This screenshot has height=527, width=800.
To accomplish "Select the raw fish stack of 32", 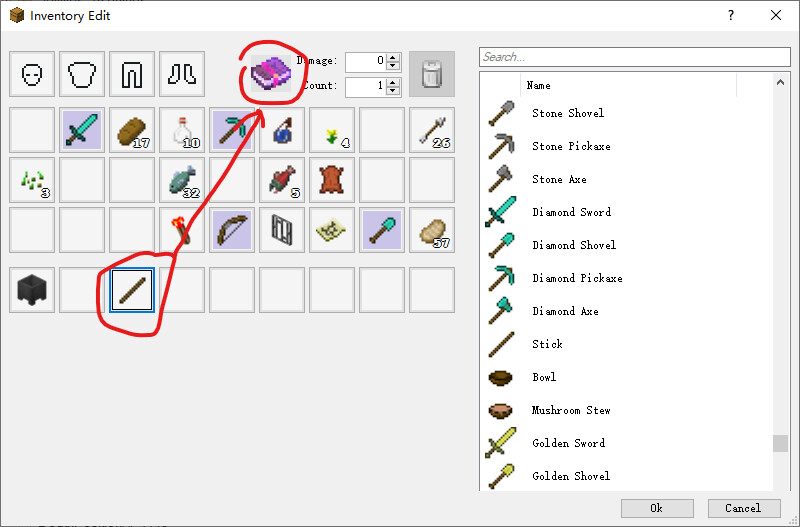I will point(182,180).
